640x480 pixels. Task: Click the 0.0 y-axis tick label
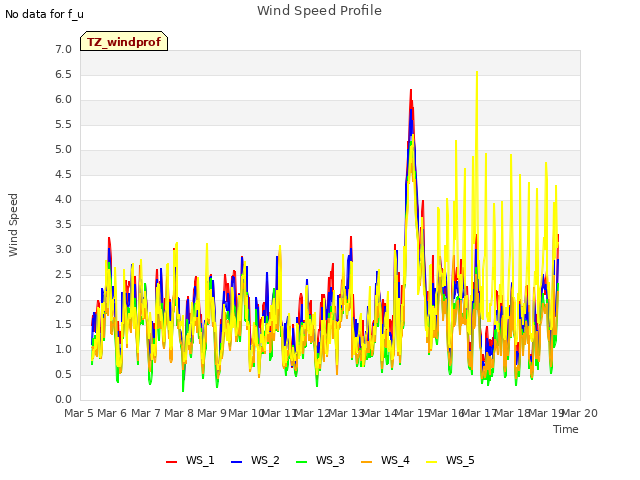(63, 400)
